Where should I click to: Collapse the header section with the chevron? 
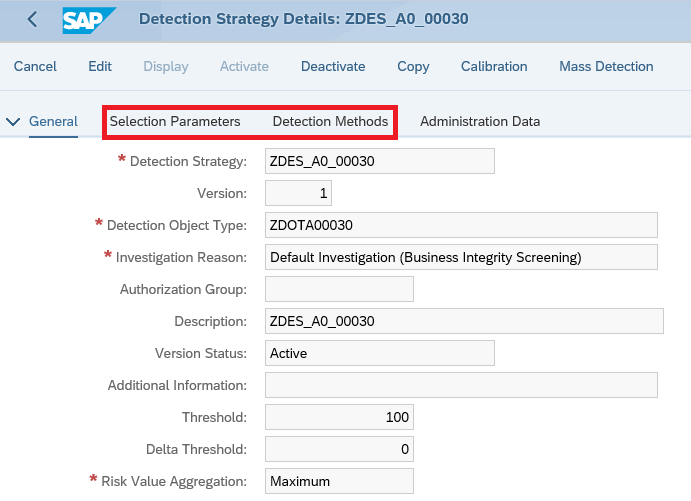pyautogui.click(x=13, y=122)
